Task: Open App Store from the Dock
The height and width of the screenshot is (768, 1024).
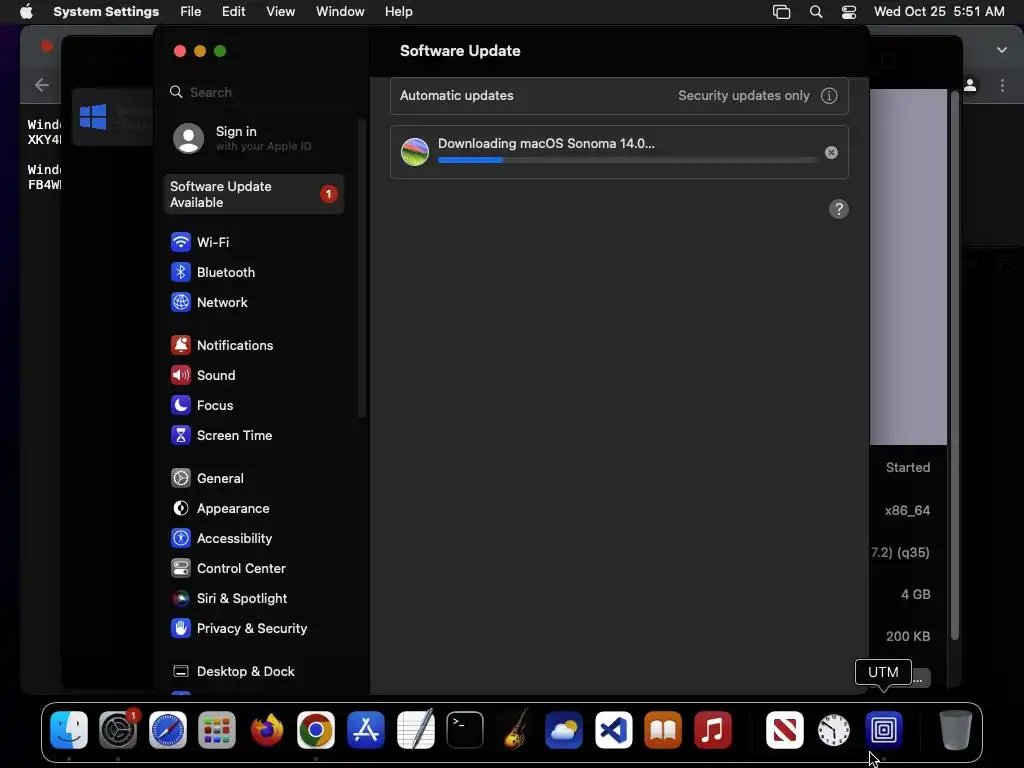Action: coord(366,730)
